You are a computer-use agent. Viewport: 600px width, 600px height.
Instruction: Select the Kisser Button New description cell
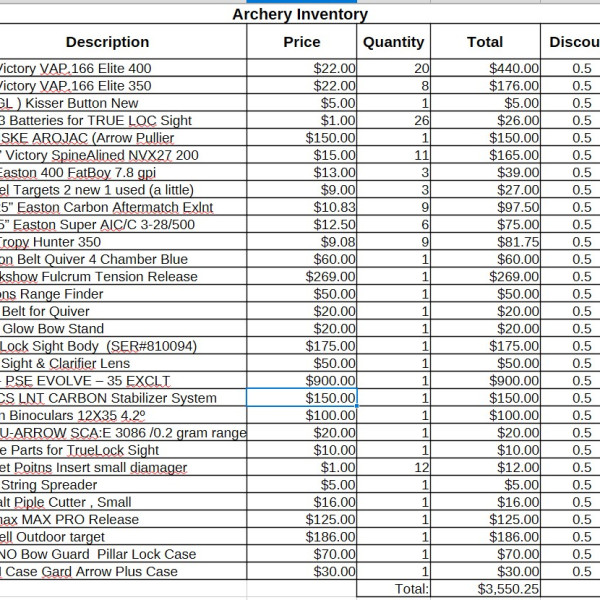123,103
